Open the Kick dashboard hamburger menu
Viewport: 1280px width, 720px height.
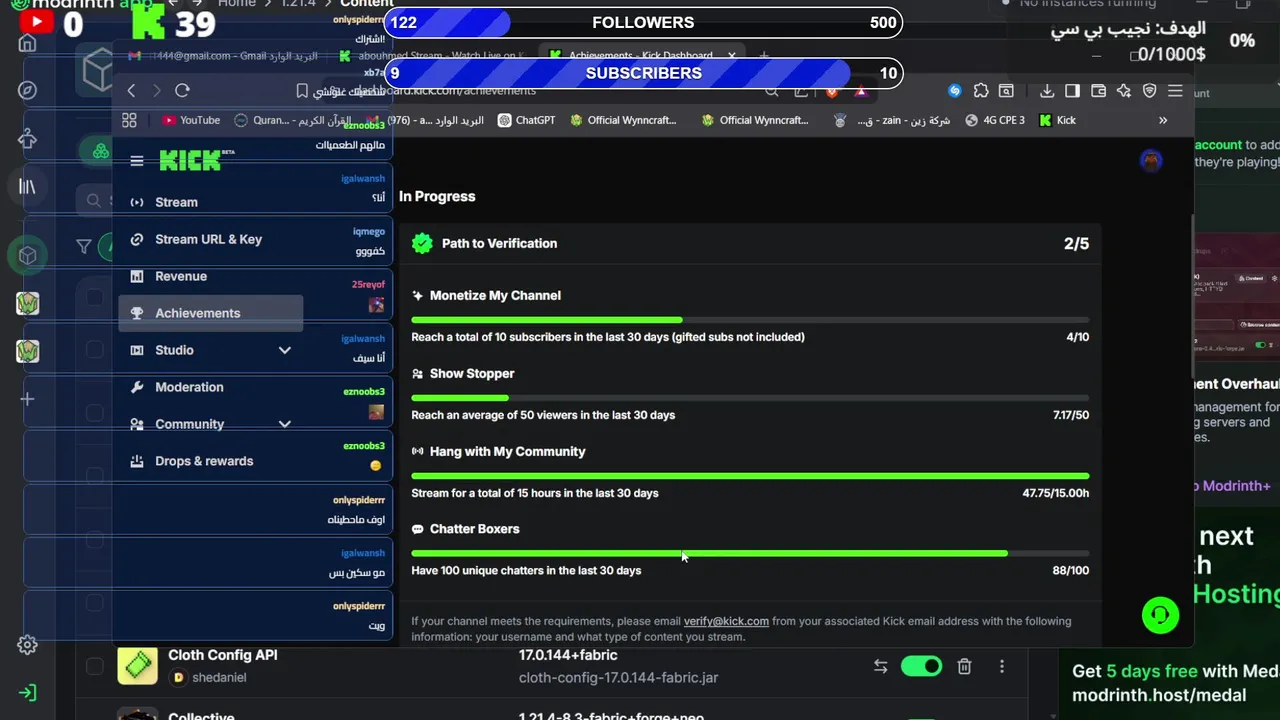(x=137, y=161)
